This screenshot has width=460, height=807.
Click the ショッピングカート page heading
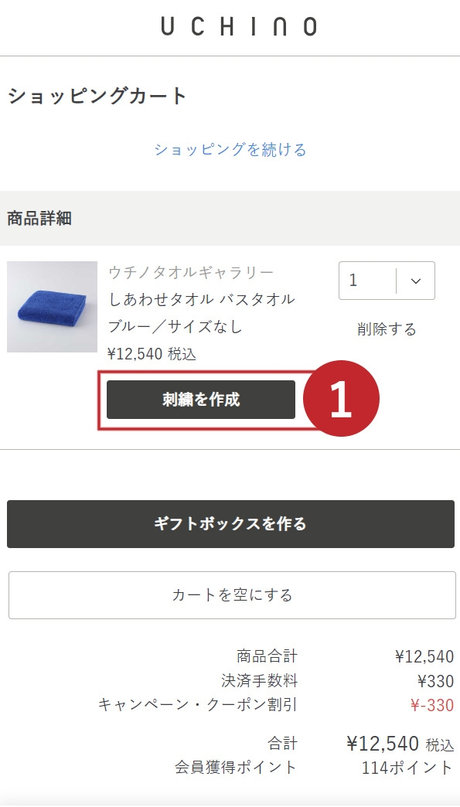point(97,96)
